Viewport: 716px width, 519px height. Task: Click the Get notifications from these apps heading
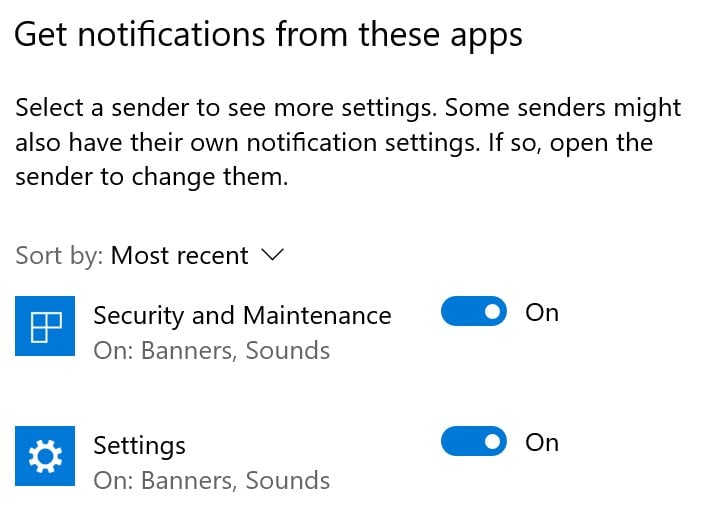point(268,36)
